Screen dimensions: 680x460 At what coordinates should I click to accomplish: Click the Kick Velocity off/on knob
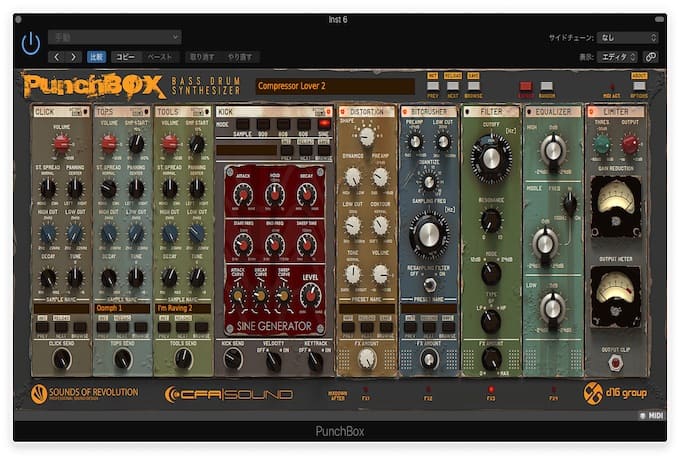point(273,360)
